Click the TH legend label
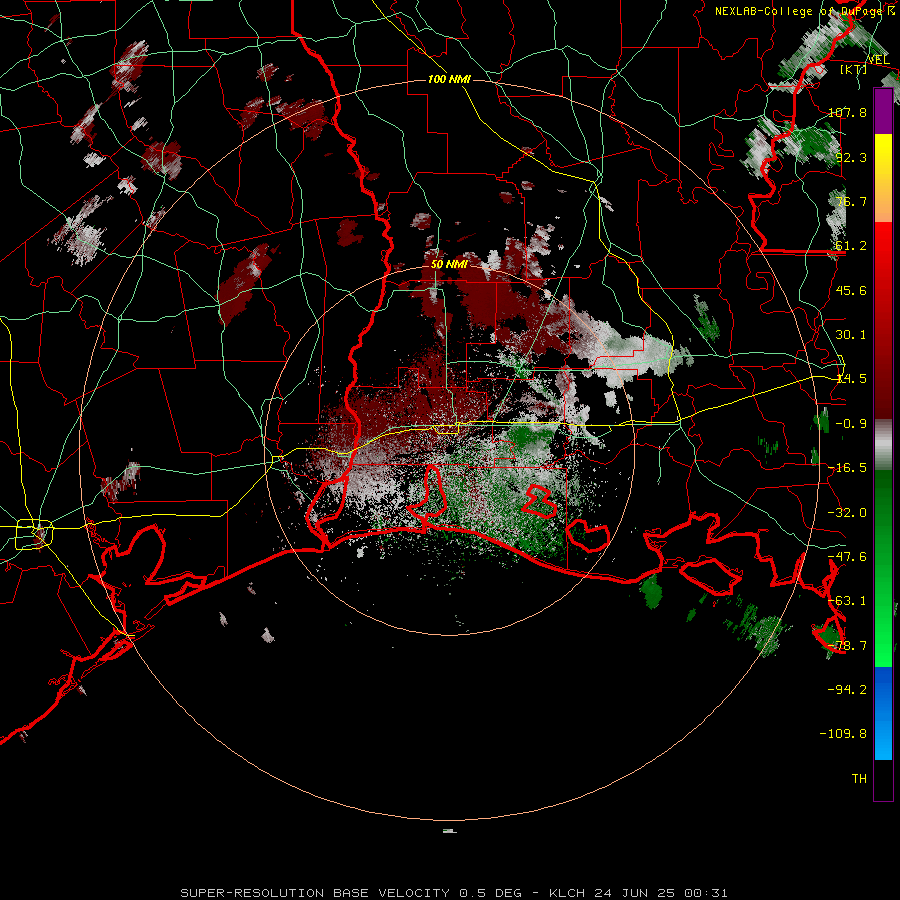Viewport: 900px width, 900px height. [859, 778]
